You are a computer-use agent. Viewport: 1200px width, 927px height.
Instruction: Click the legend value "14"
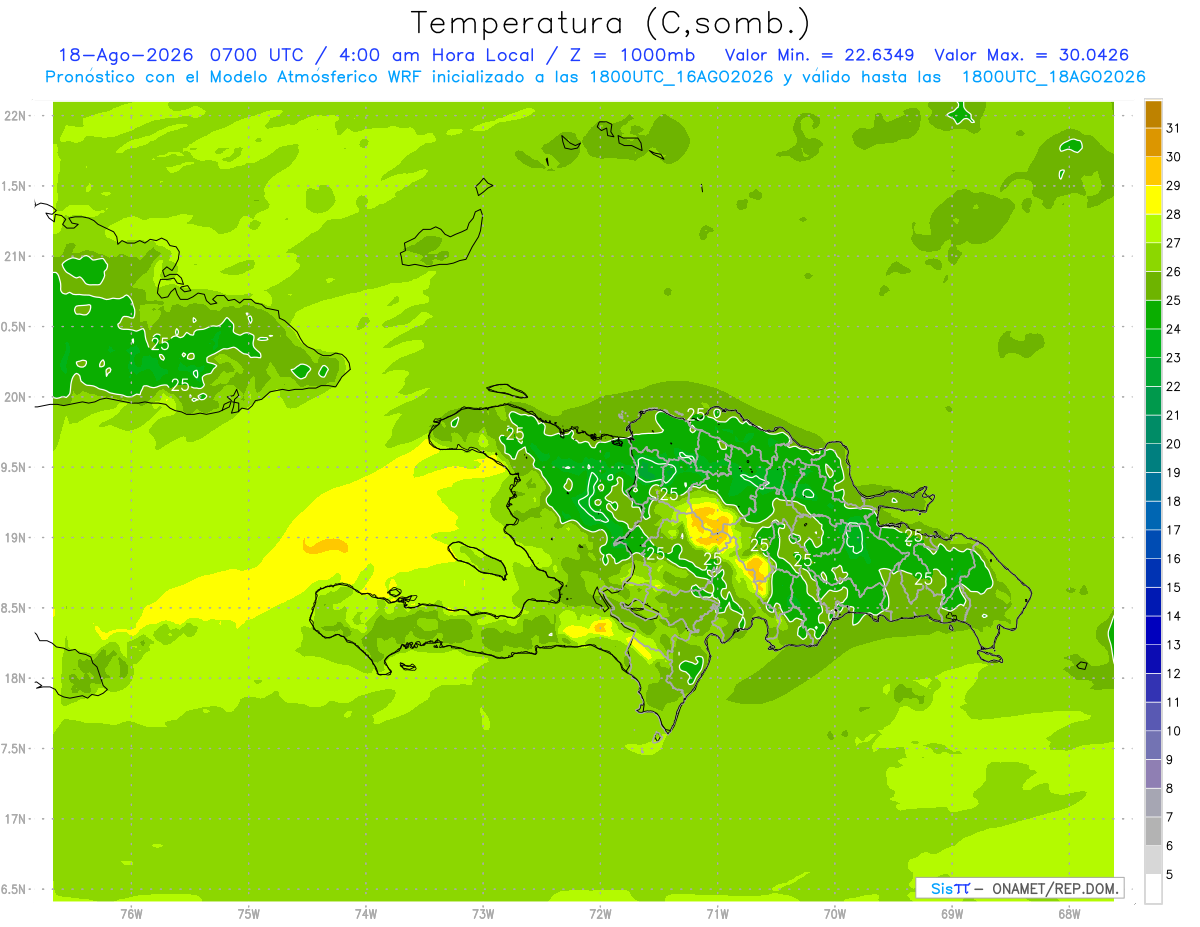point(1174,616)
